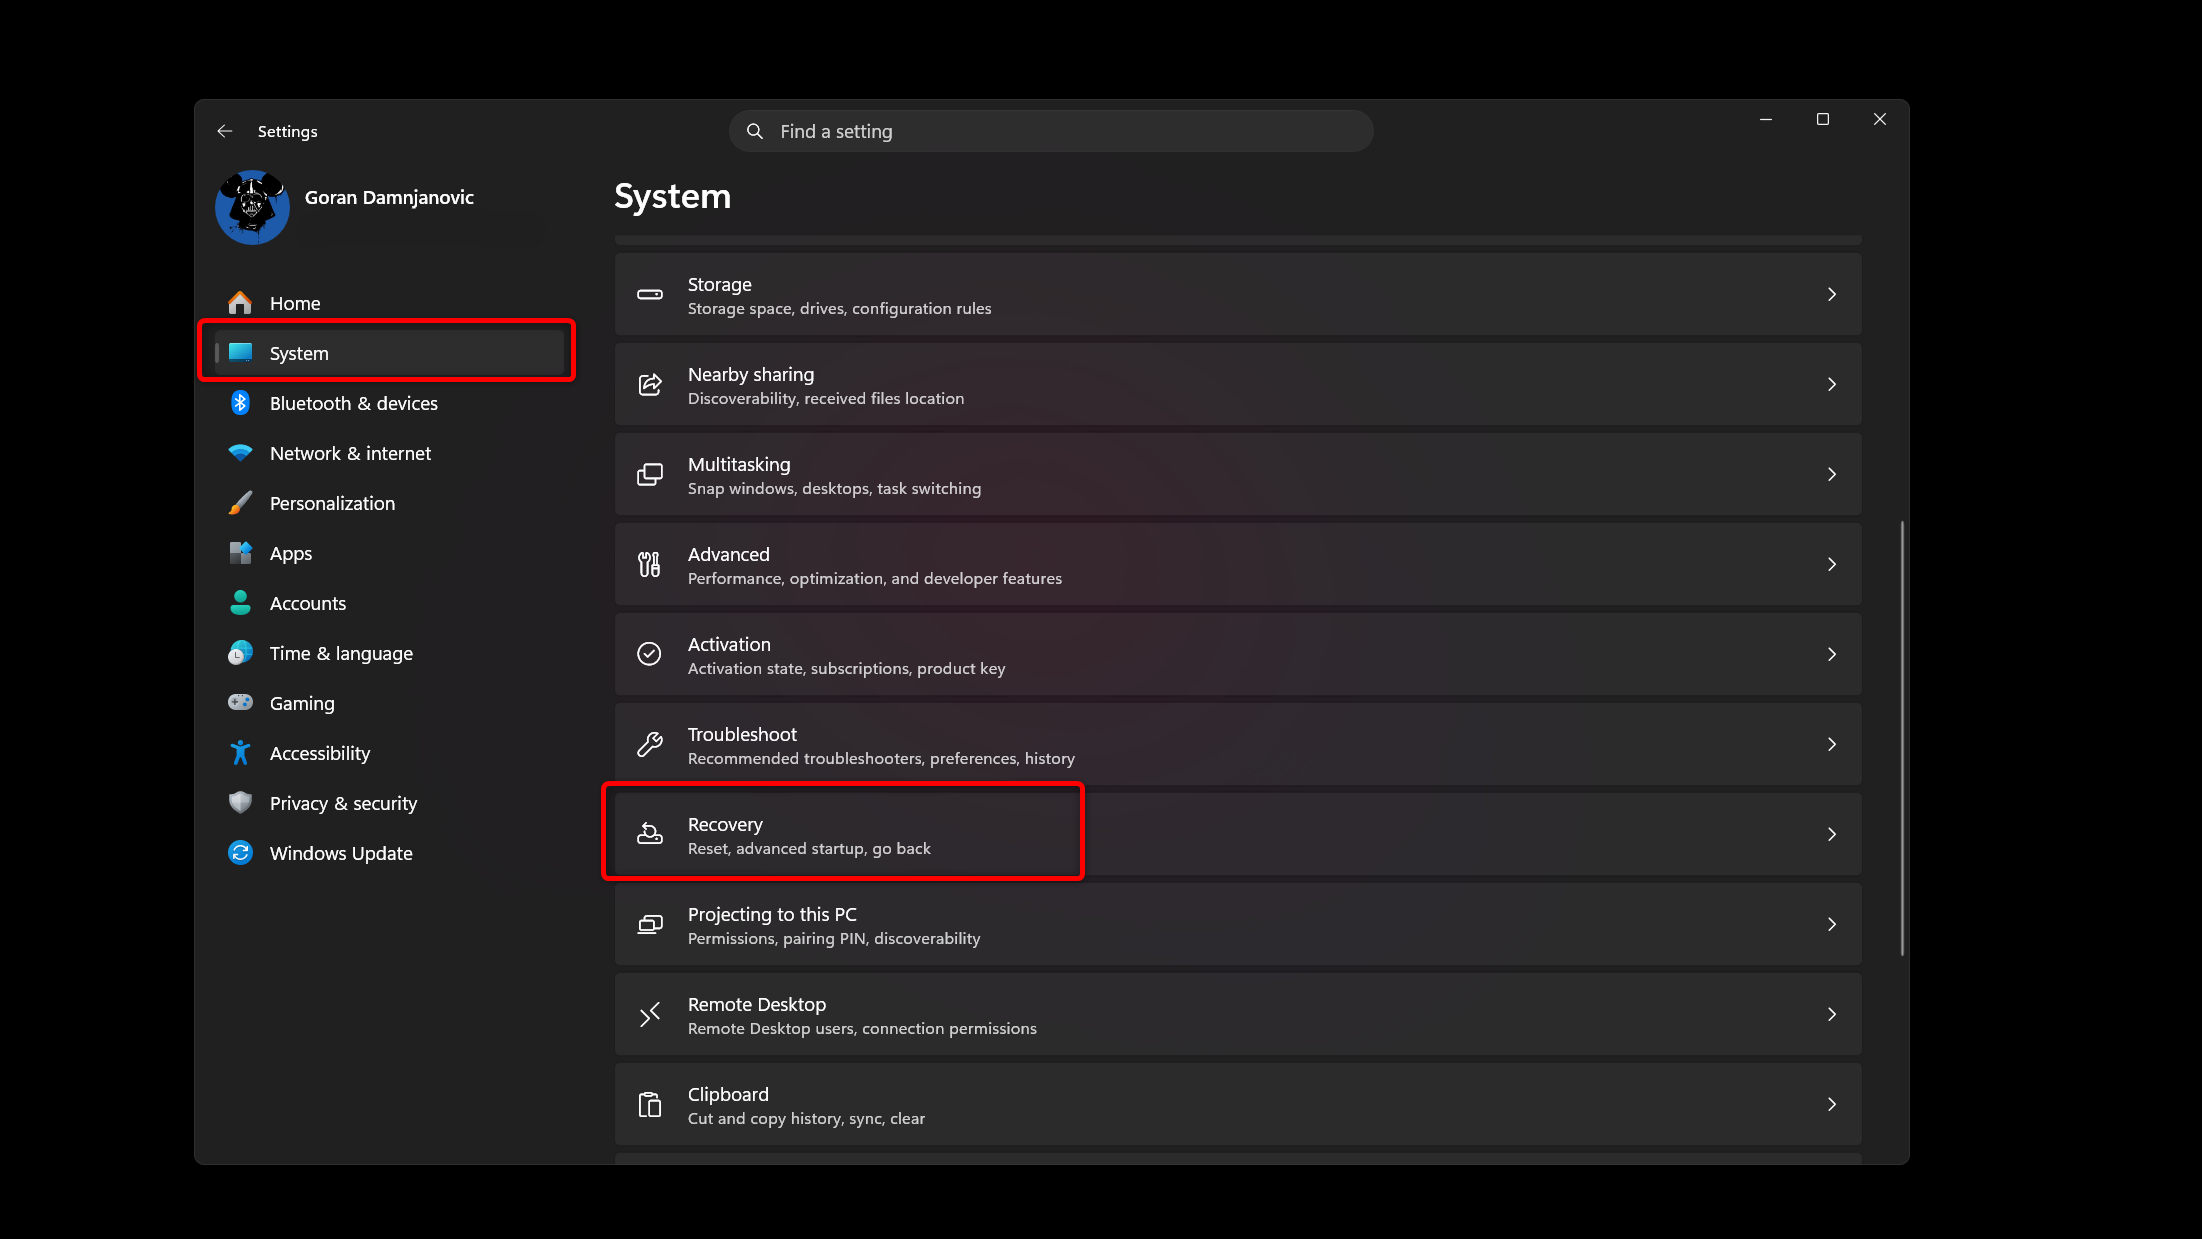
Task: Click the Accounts person icon
Action: (240, 603)
